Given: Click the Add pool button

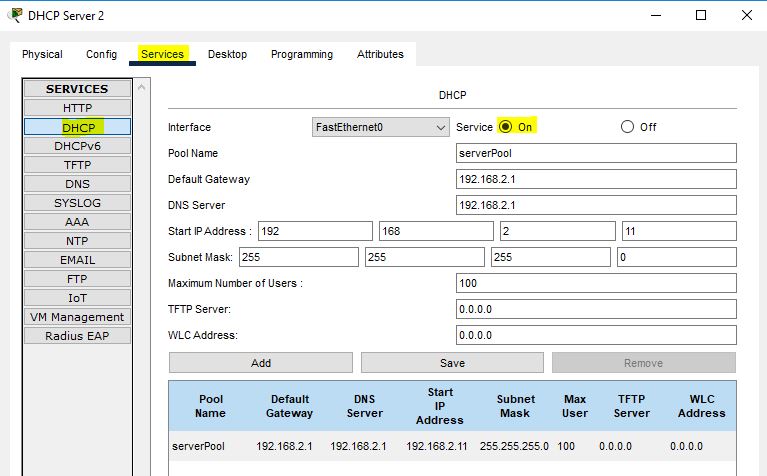Looking at the screenshot, I should (x=261, y=363).
